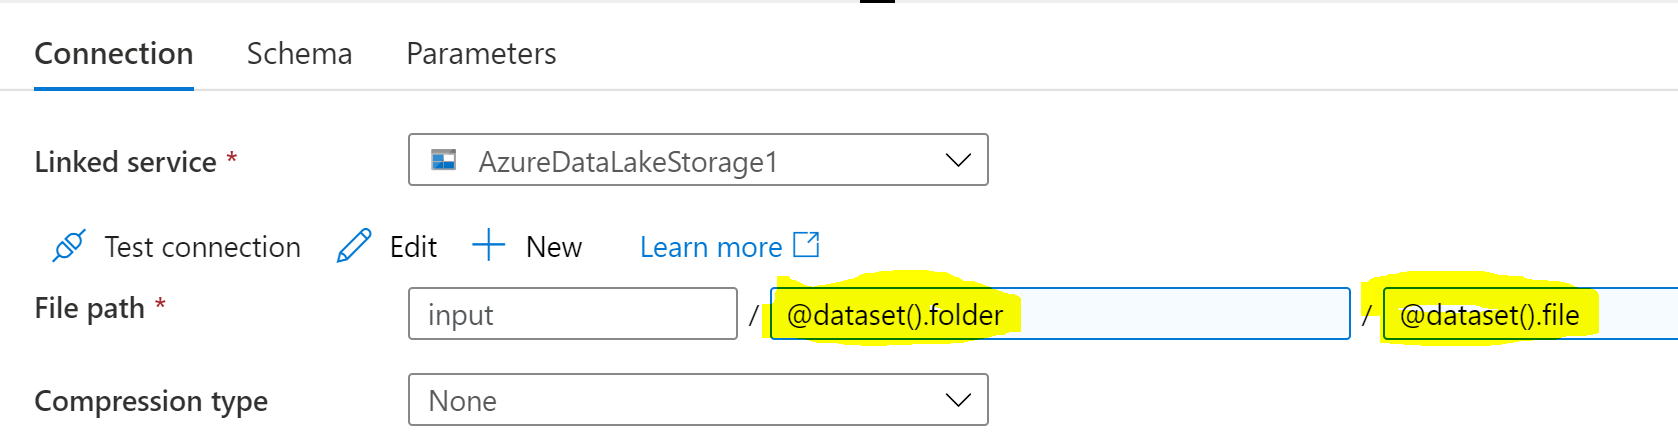The height and width of the screenshot is (447, 1678).
Task: Click the Test connection plug icon
Action: (69, 246)
